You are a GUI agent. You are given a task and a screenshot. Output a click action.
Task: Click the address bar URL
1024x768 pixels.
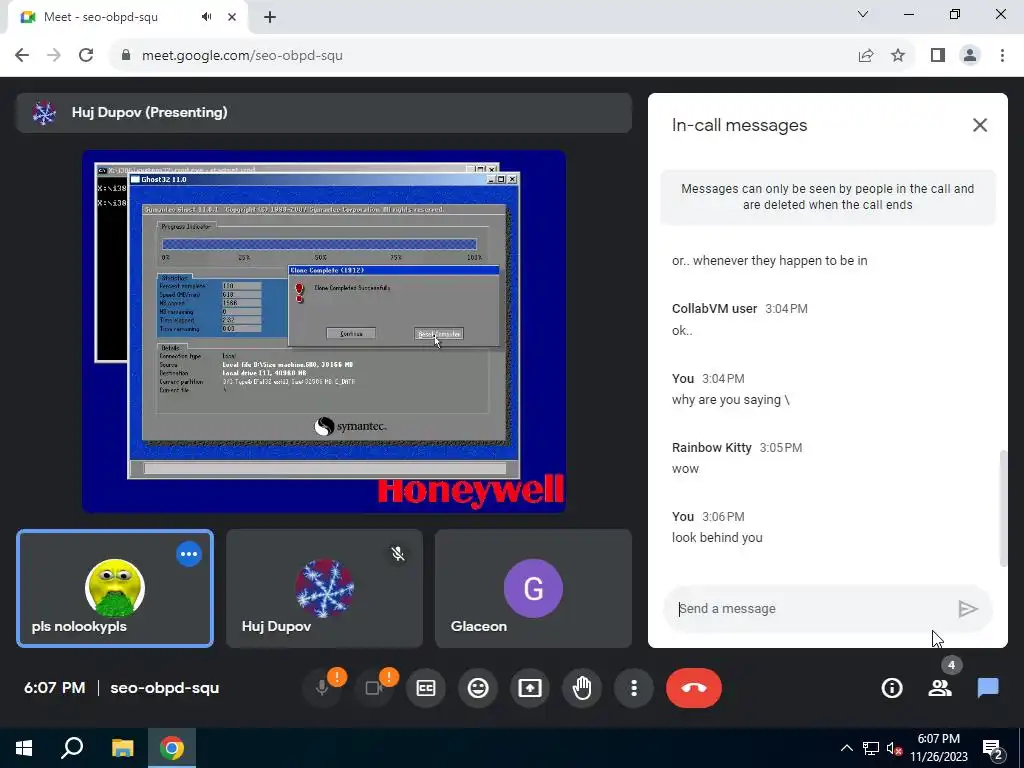tap(242, 56)
